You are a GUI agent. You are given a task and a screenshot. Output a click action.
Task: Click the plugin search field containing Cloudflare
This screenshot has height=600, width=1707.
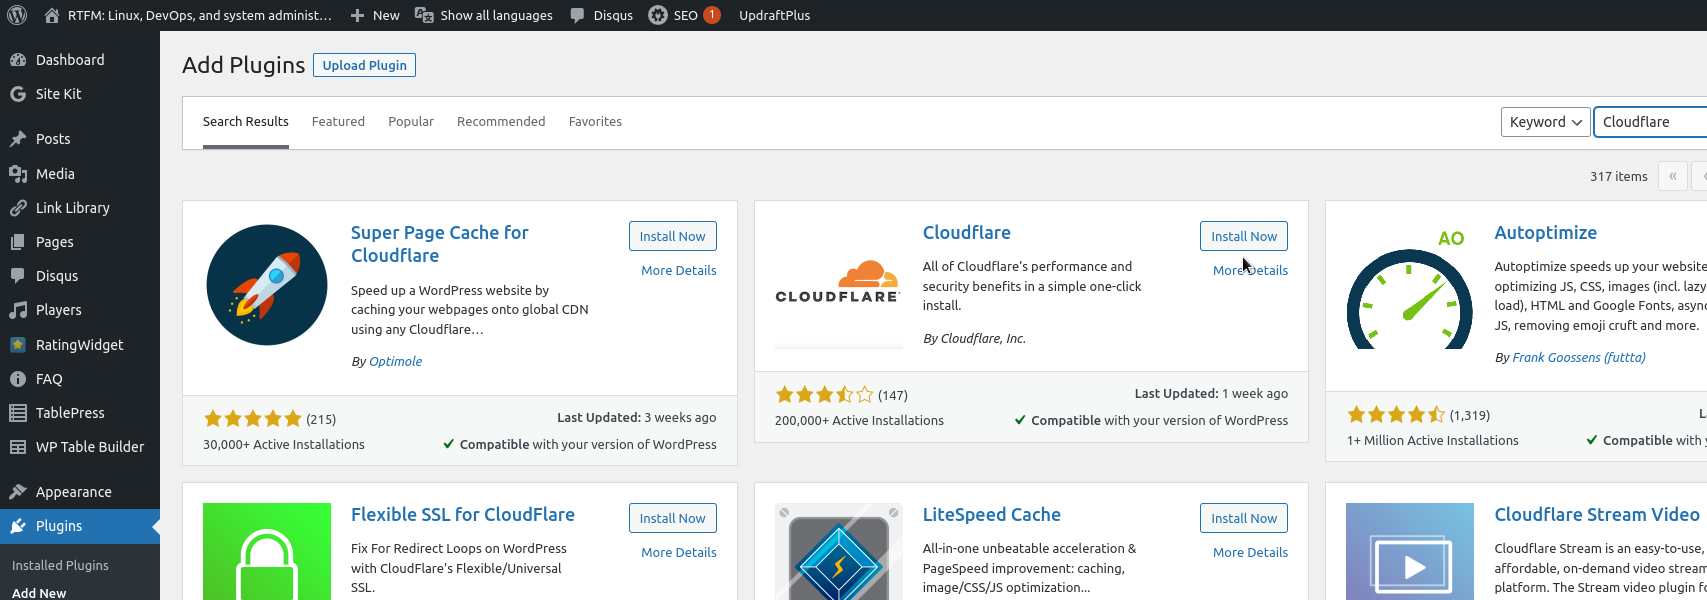pyautogui.click(x=1650, y=122)
